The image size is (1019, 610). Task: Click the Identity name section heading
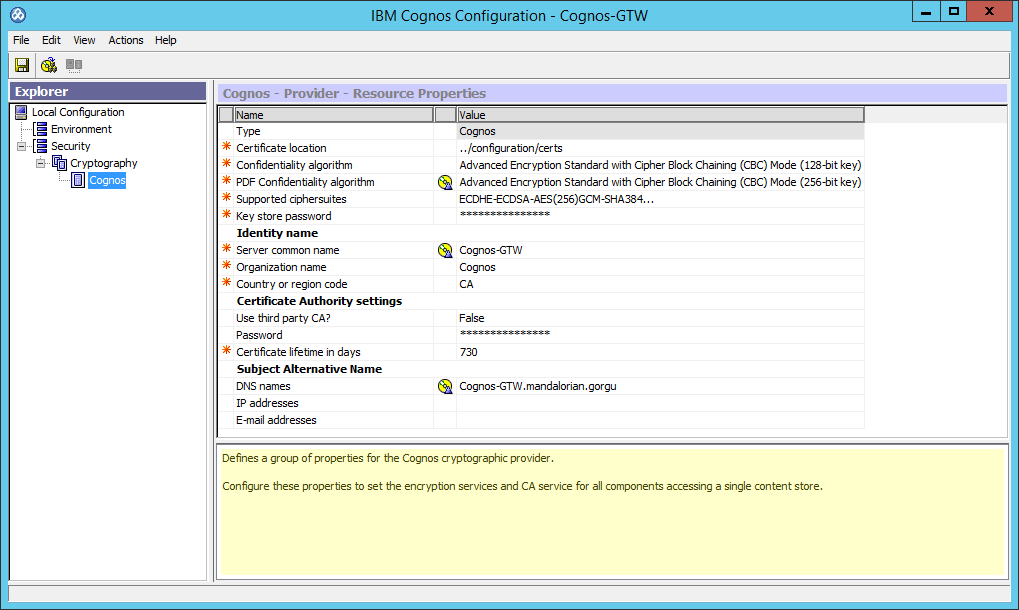[x=277, y=233]
